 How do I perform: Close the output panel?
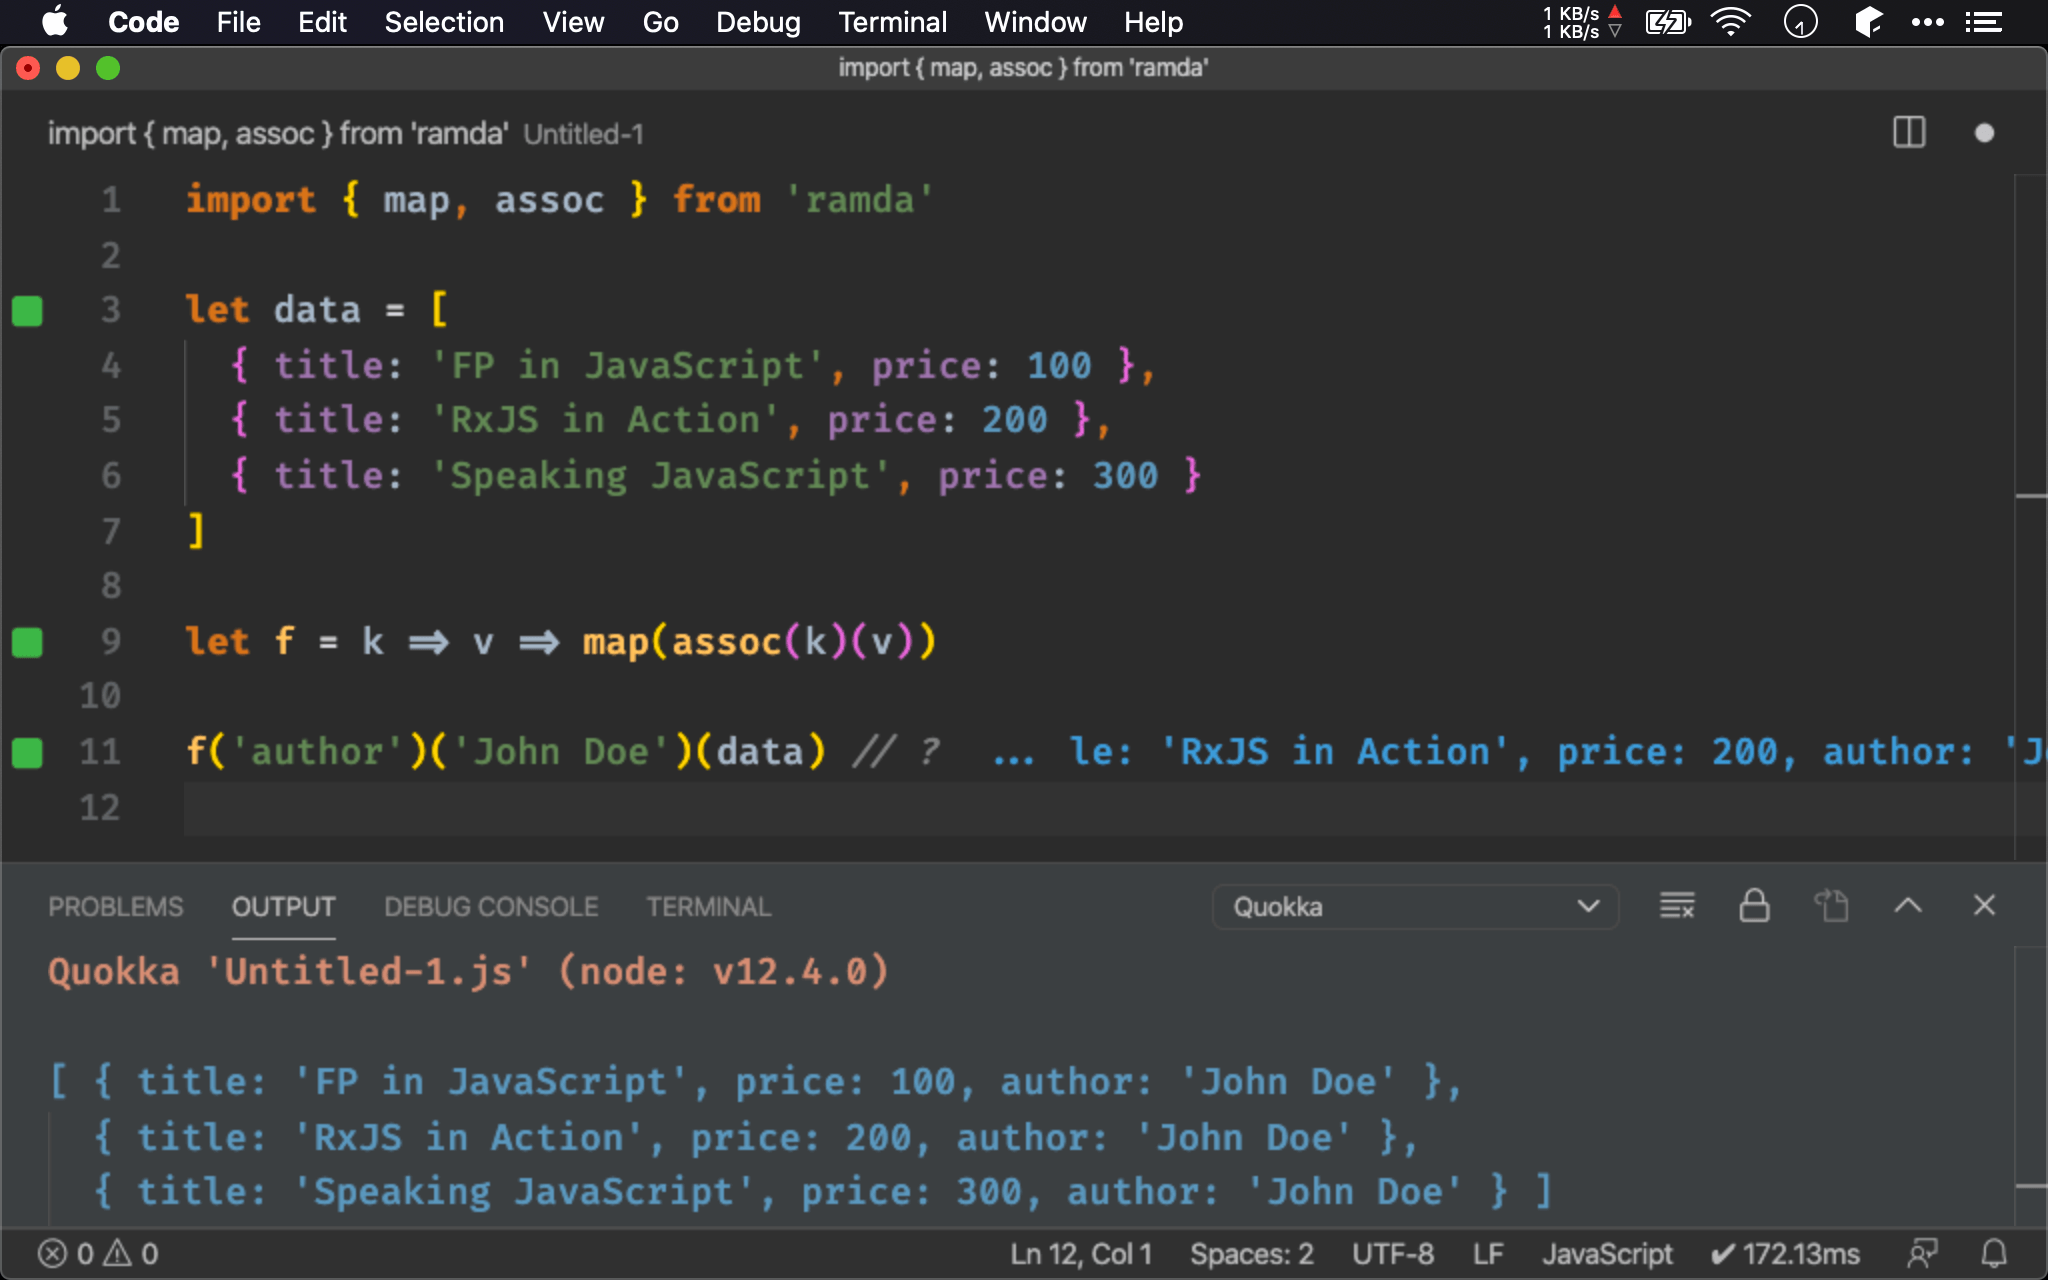click(1984, 906)
